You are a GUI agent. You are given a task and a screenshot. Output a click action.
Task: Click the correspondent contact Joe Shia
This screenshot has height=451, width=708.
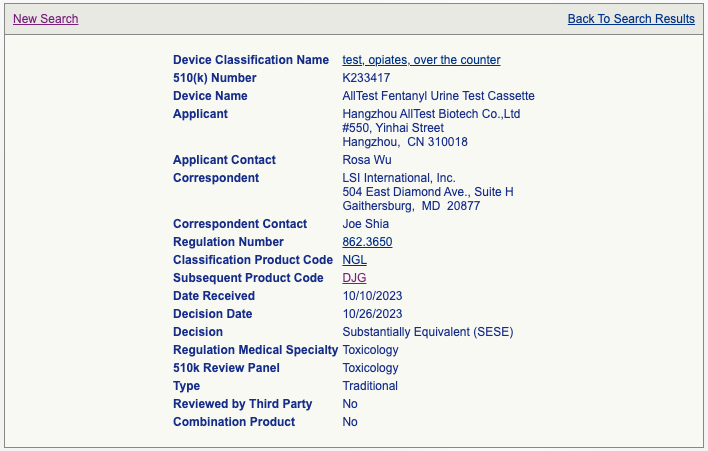coord(365,224)
